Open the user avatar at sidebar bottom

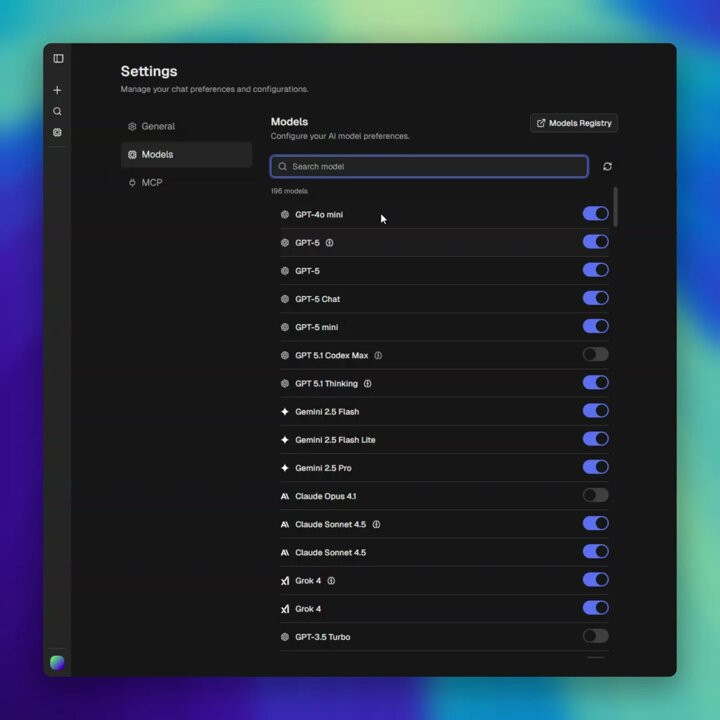pyautogui.click(x=57, y=663)
